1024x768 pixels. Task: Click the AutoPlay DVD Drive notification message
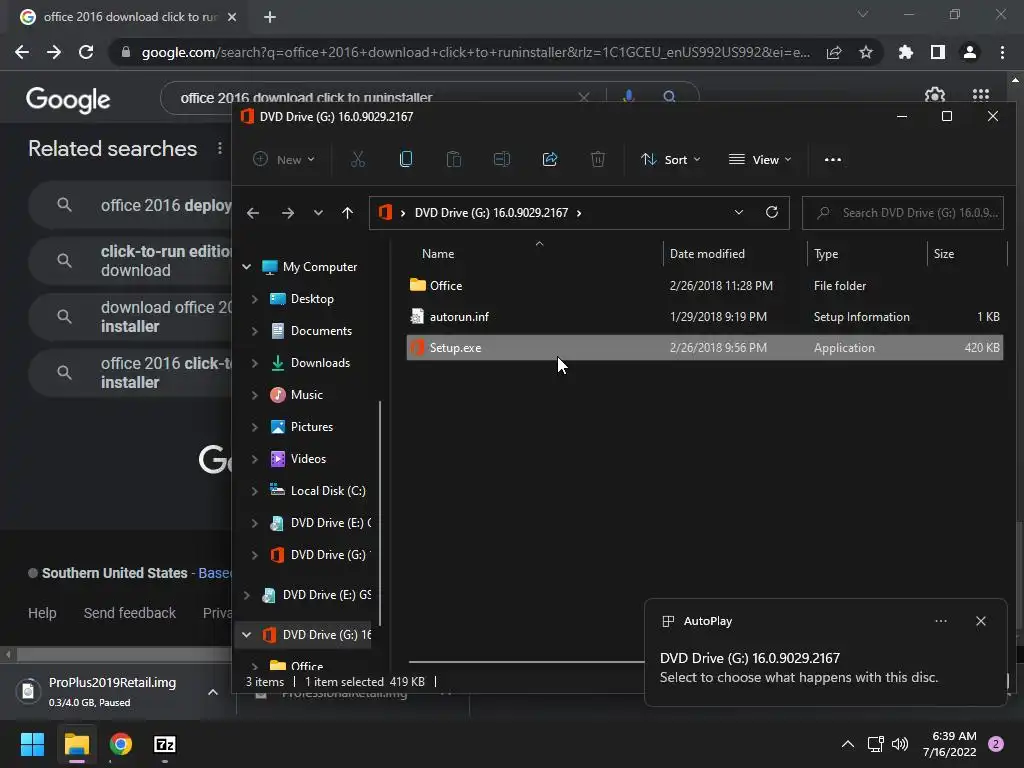798,667
